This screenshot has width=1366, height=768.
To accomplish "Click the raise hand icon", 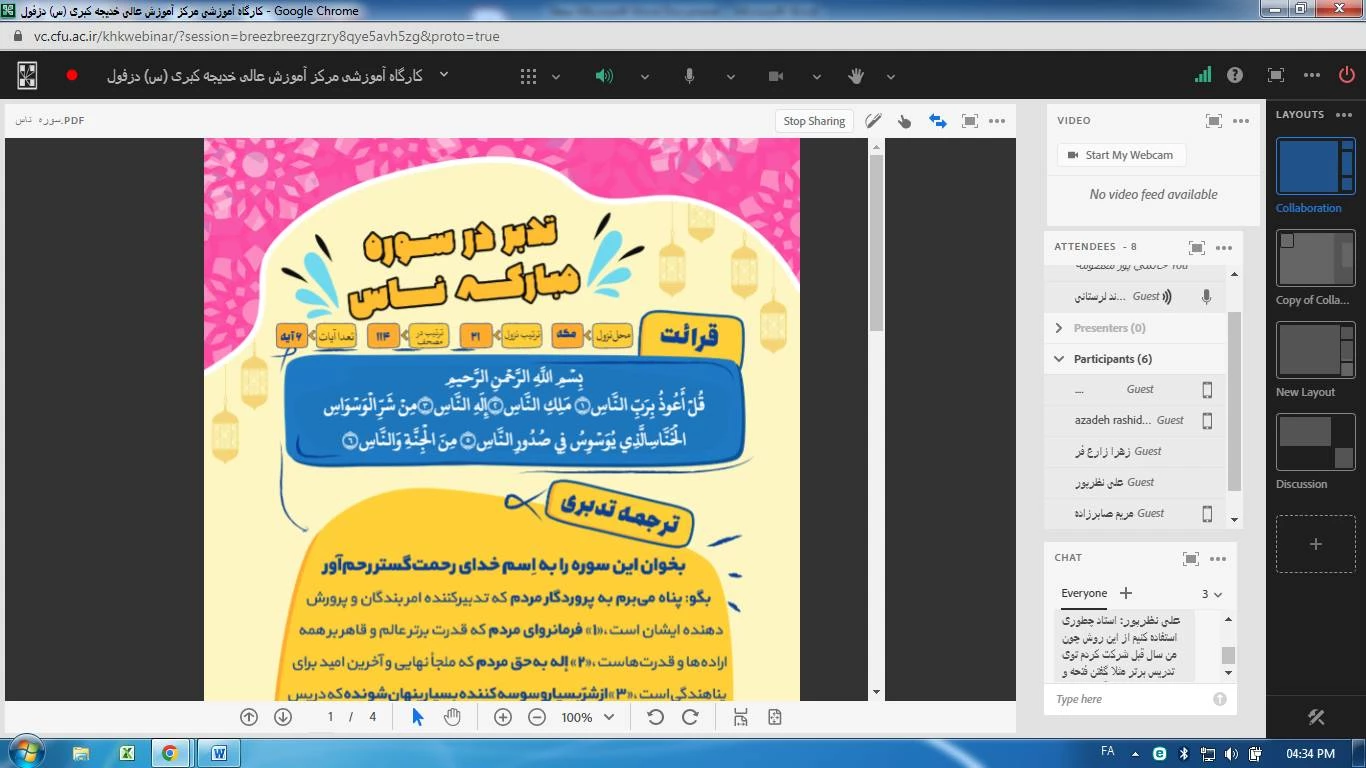I will [856, 76].
